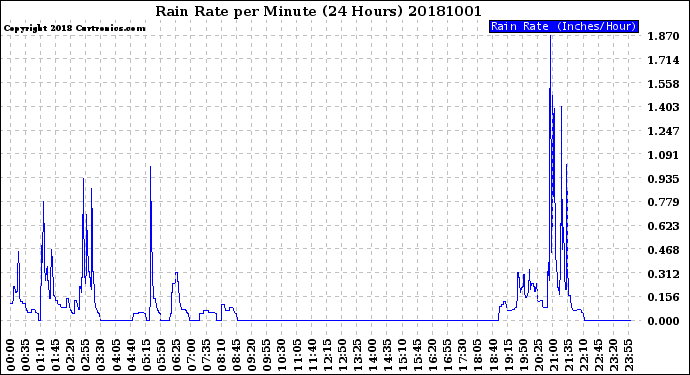Screen dimensions: 690x375
Task: Click the 15:45 time label
Action: tap(418, 355)
